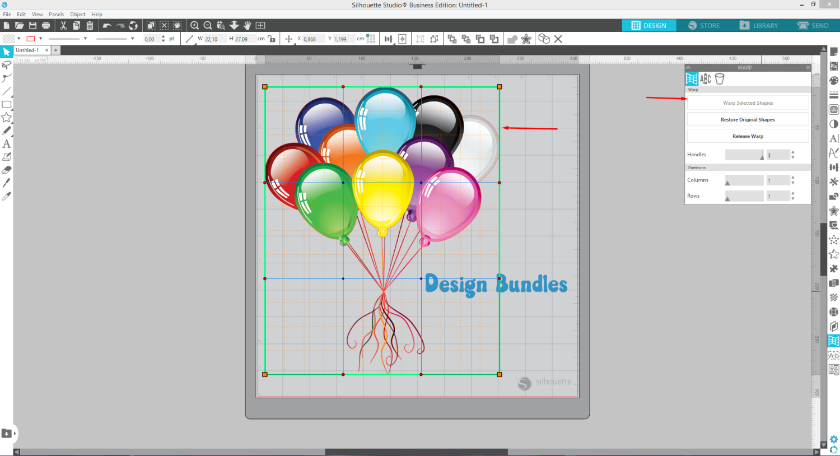Click the Fit to Page icon
840x456 pixels.
pos(260,25)
